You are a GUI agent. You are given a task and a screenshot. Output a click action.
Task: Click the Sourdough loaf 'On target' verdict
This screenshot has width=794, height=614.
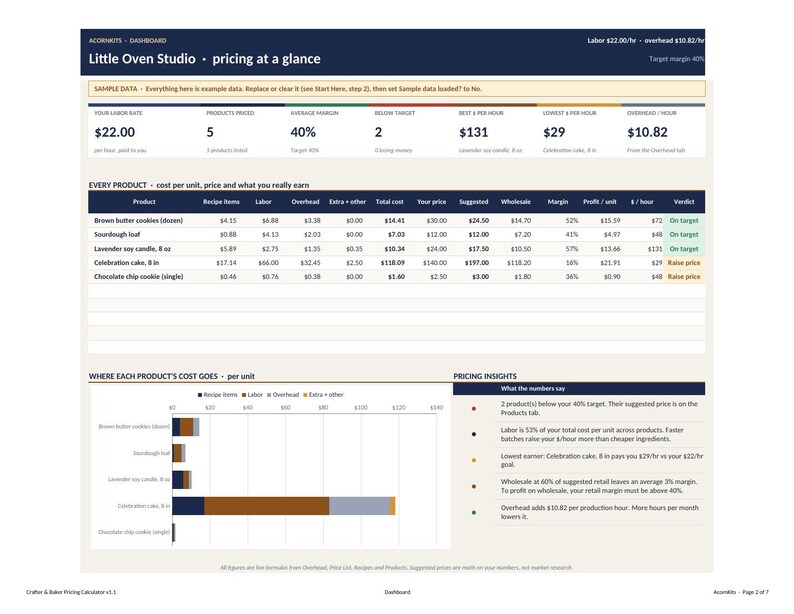[x=684, y=234]
